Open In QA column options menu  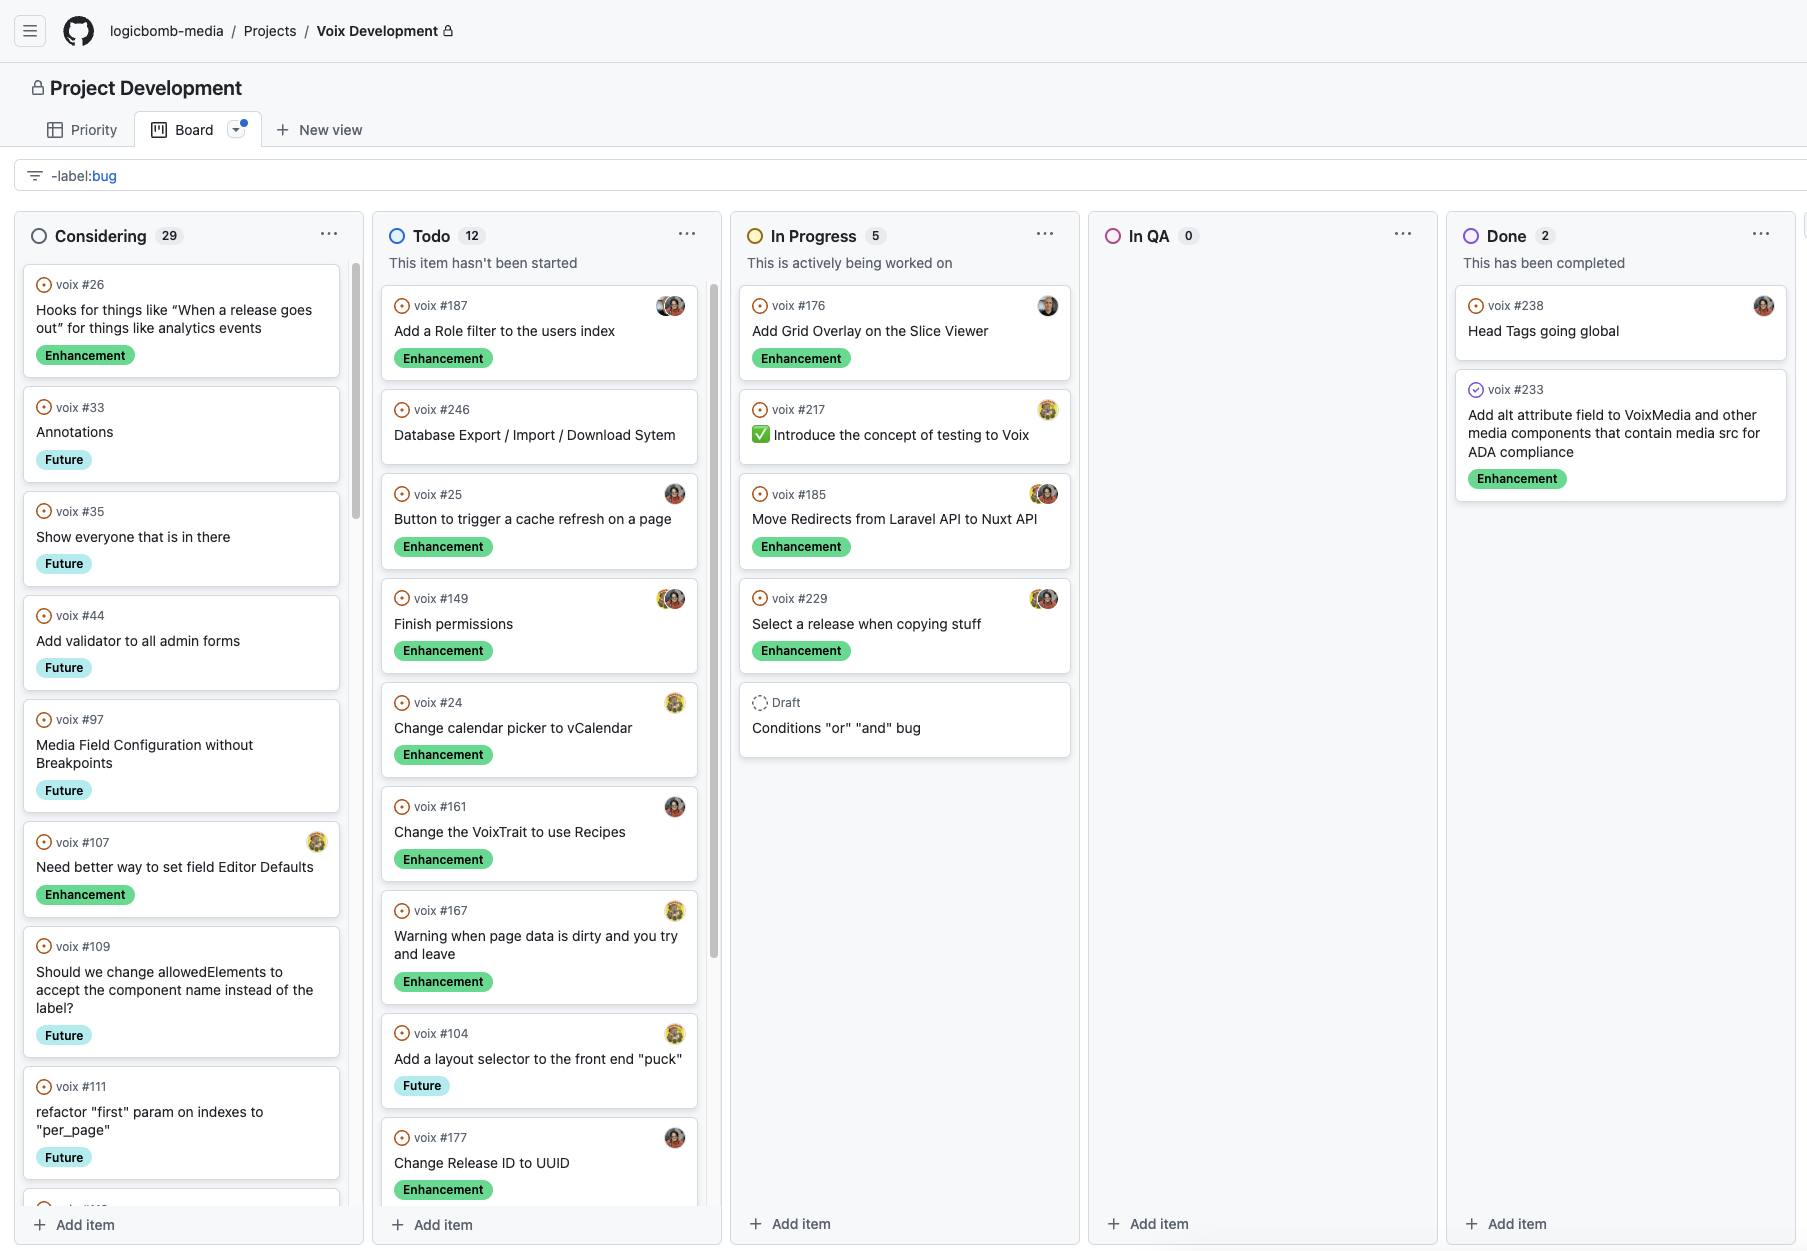click(1403, 234)
